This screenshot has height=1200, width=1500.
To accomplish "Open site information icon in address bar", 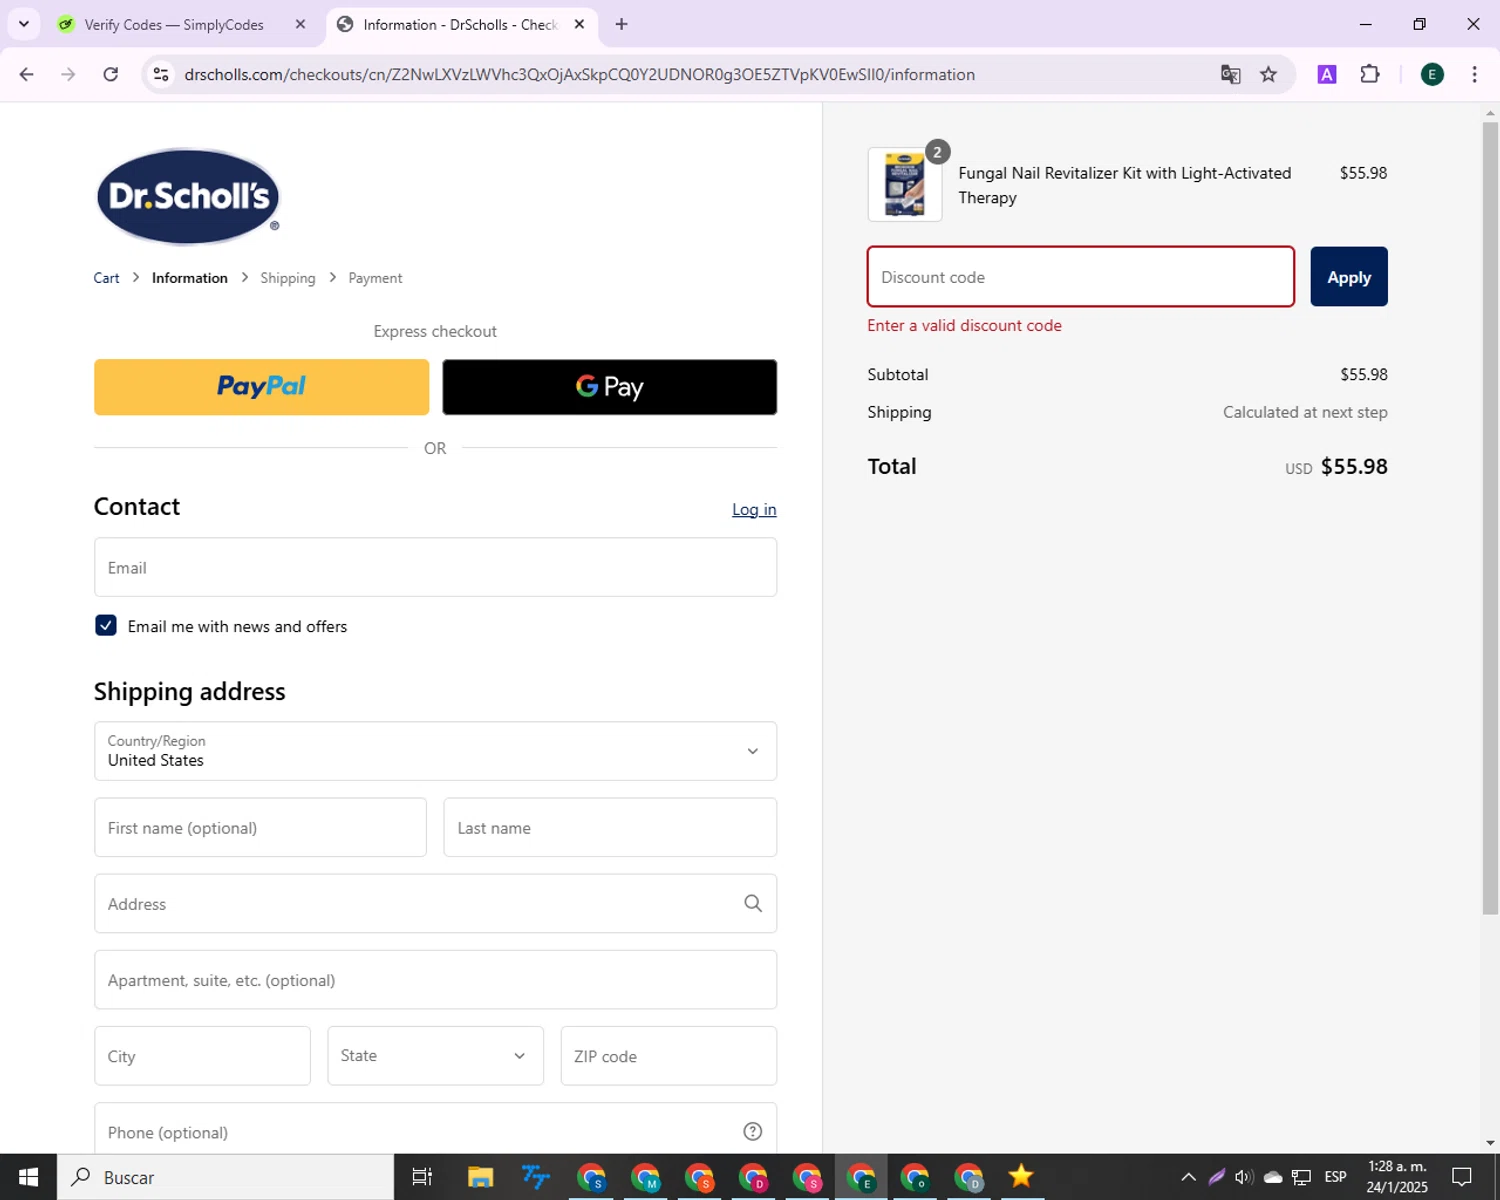I will pos(161,74).
